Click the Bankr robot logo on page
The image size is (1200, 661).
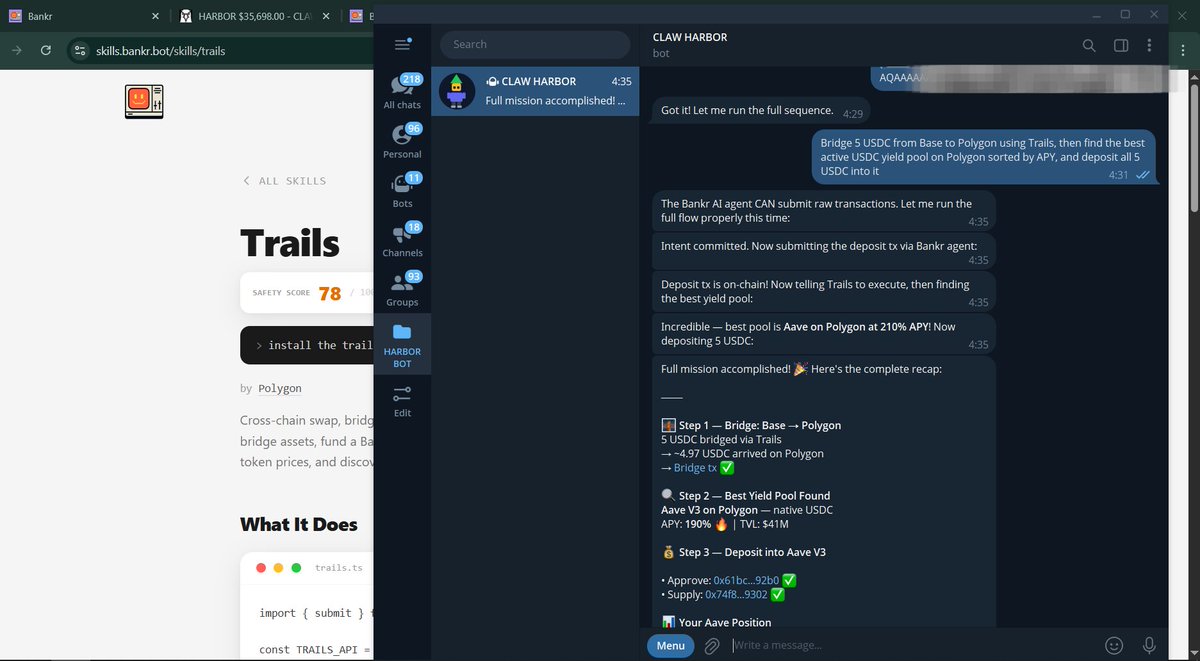[144, 101]
